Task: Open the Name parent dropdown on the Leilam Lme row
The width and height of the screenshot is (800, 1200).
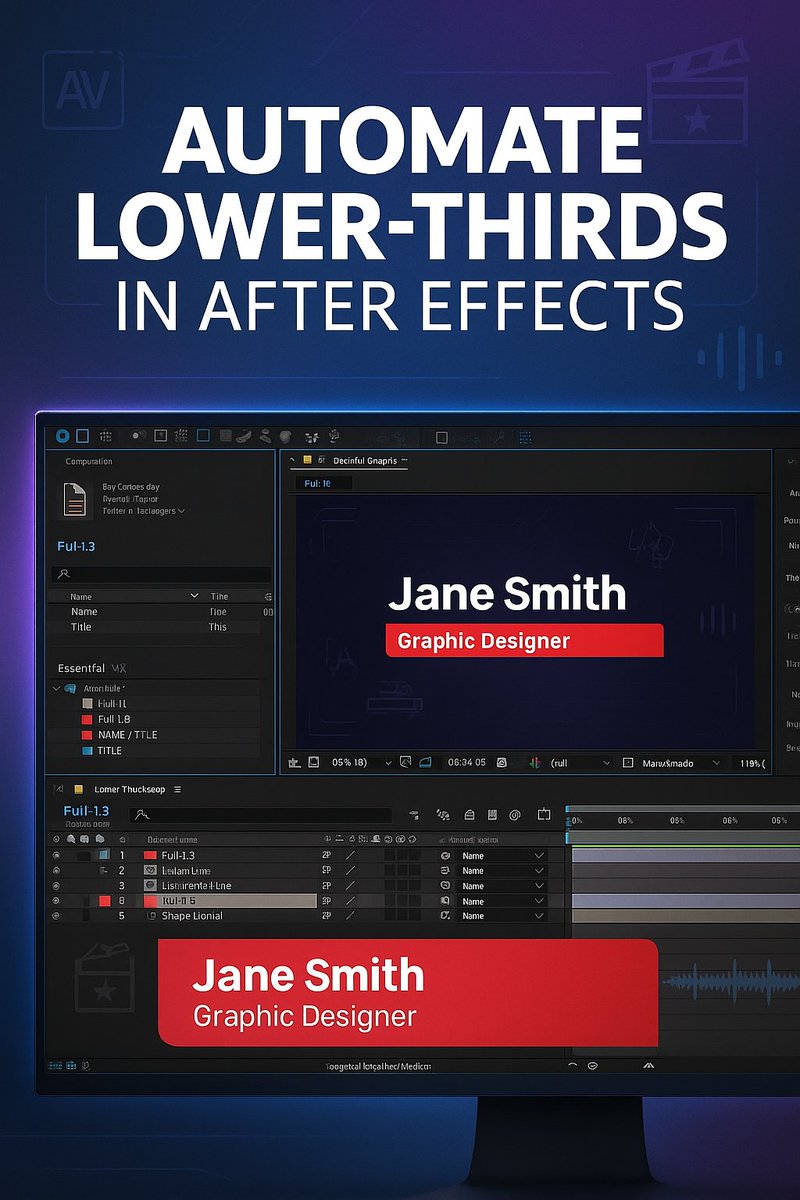Action: click(x=503, y=871)
